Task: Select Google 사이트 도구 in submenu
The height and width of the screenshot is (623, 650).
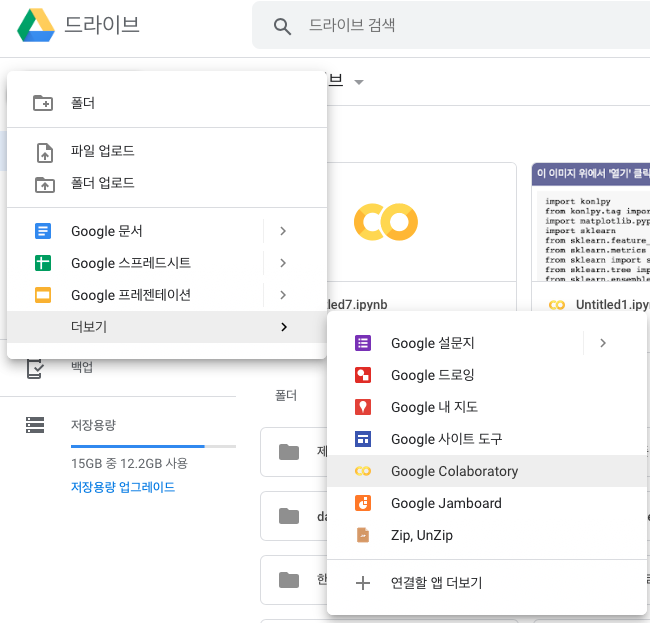Action: point(487,439)
